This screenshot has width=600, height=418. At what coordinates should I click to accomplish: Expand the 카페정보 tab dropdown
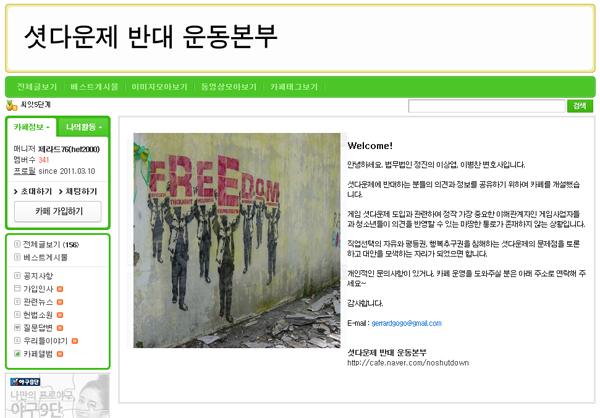click(32, 127)
